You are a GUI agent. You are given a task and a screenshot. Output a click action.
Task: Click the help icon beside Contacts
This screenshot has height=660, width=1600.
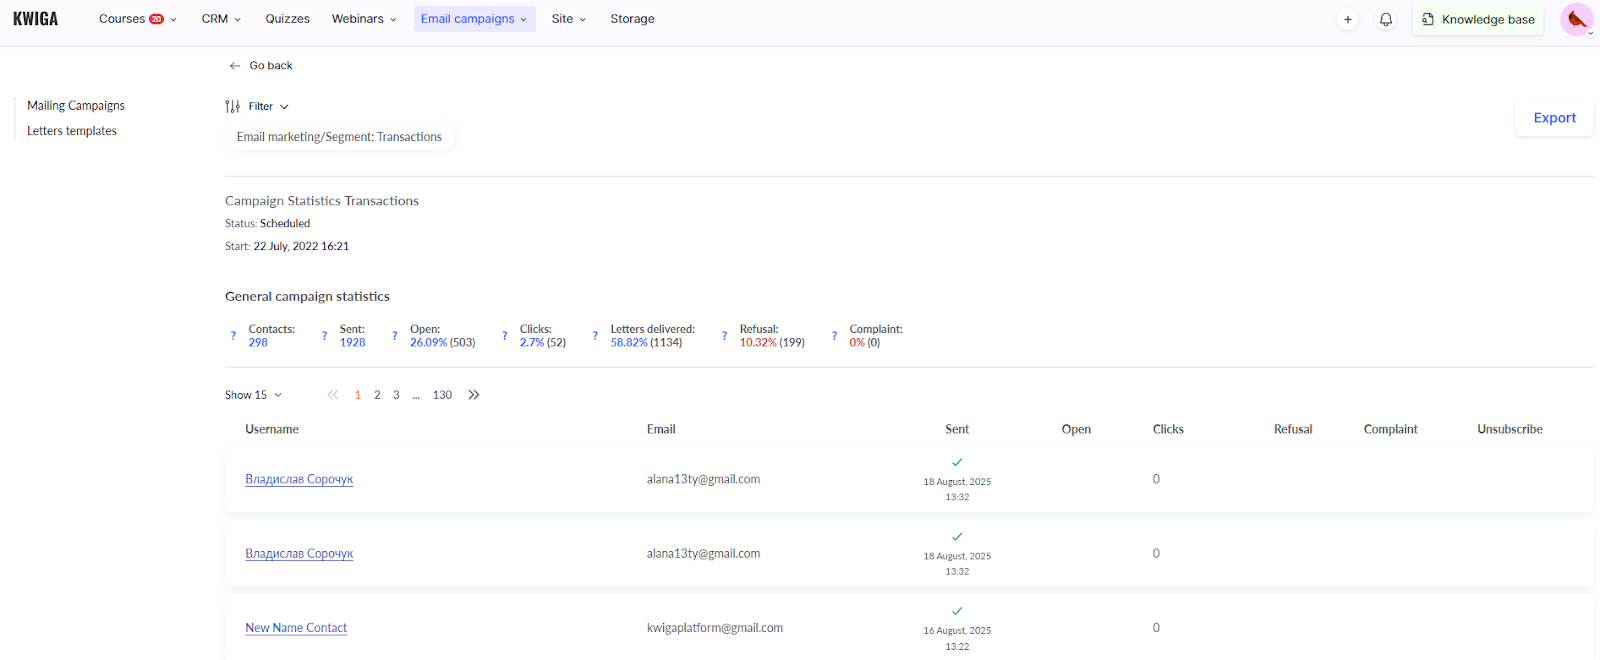click(x=234, y=336)
